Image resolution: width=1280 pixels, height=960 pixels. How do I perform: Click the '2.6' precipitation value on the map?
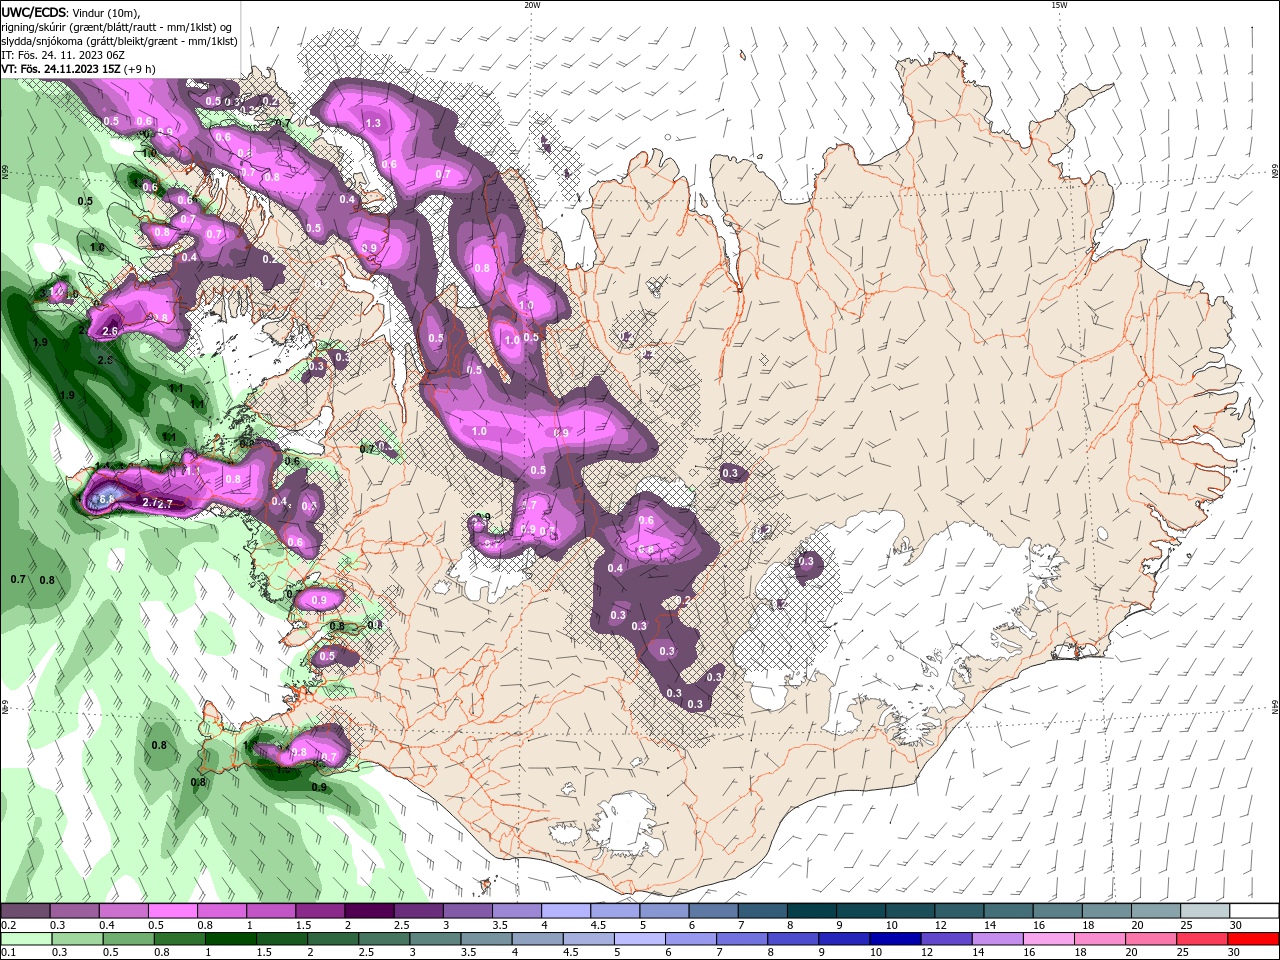click(111, 331)
